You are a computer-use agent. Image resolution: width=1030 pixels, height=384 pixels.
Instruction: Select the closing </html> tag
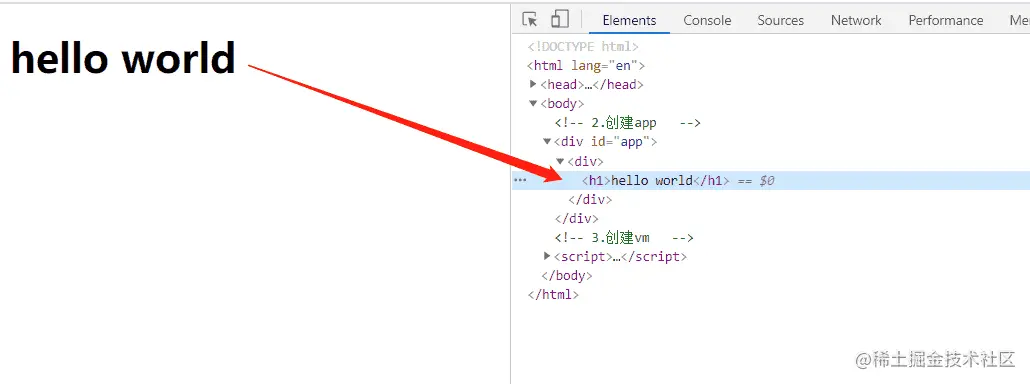pyautogui.click(x=553, y=295)
